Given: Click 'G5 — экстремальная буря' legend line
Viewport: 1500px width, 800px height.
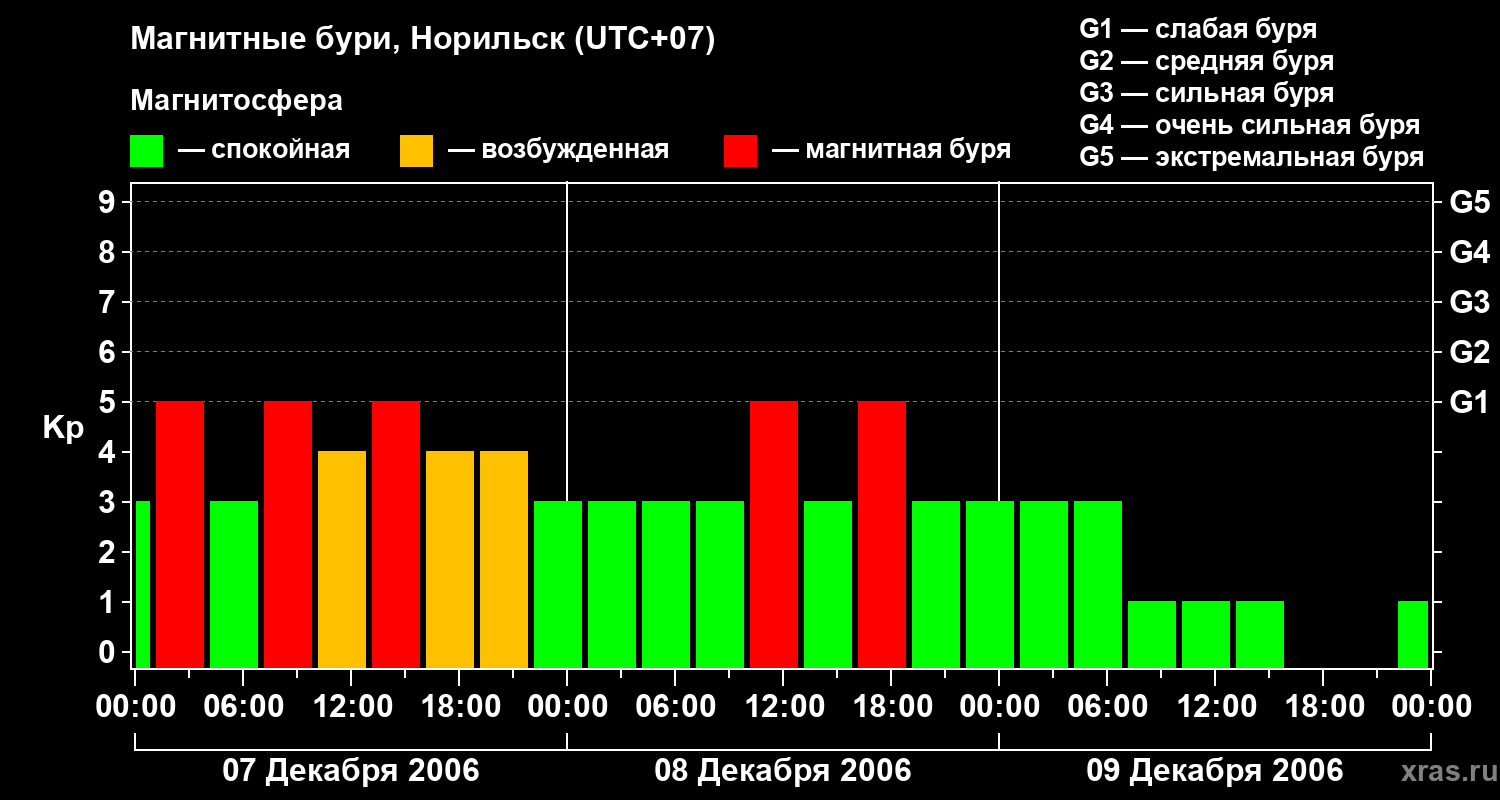Looking at the screenshot, I should tap(1252, 157).
